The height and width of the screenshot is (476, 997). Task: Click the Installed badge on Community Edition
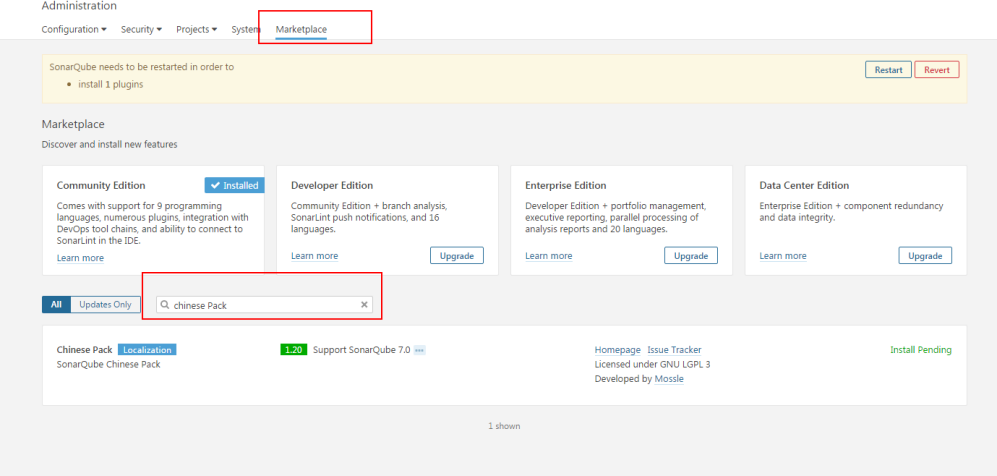coord(235,186)
